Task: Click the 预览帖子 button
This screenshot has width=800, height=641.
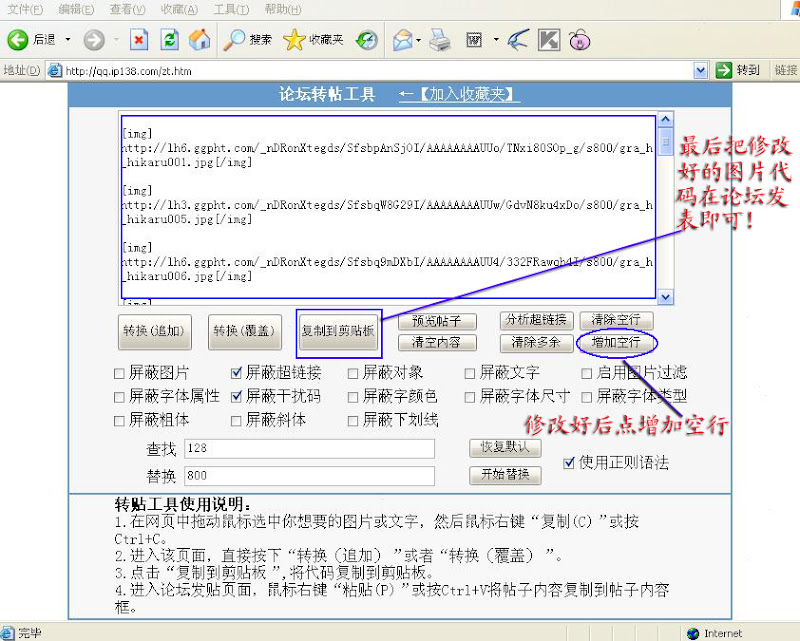Action: click(x=437, y=322)
